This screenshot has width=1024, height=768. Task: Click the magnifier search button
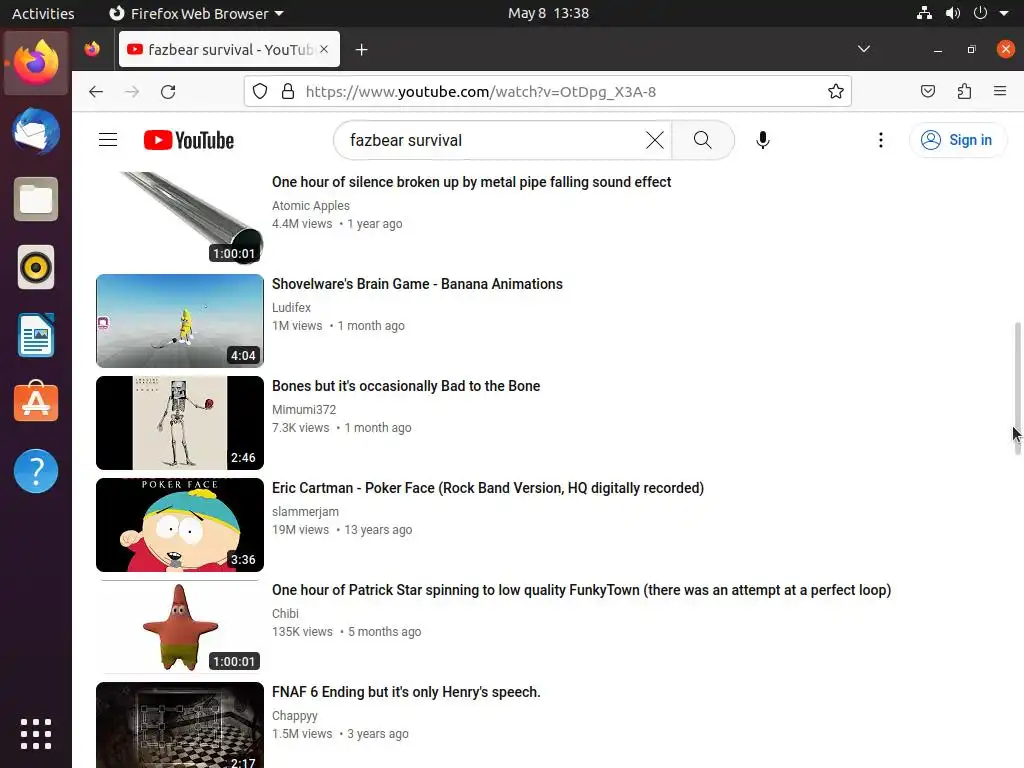click(x=703, y=140)
